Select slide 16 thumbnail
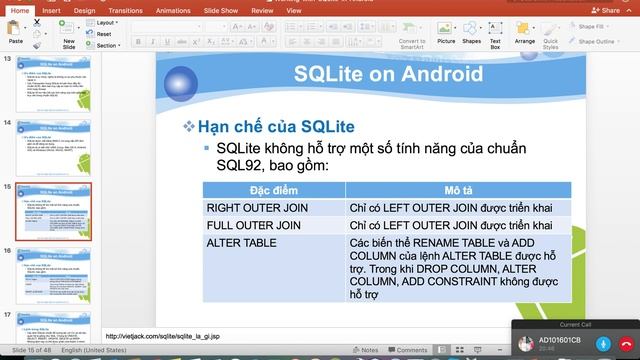The height and width of the screenshot is (360, 640). coord(53,276)
